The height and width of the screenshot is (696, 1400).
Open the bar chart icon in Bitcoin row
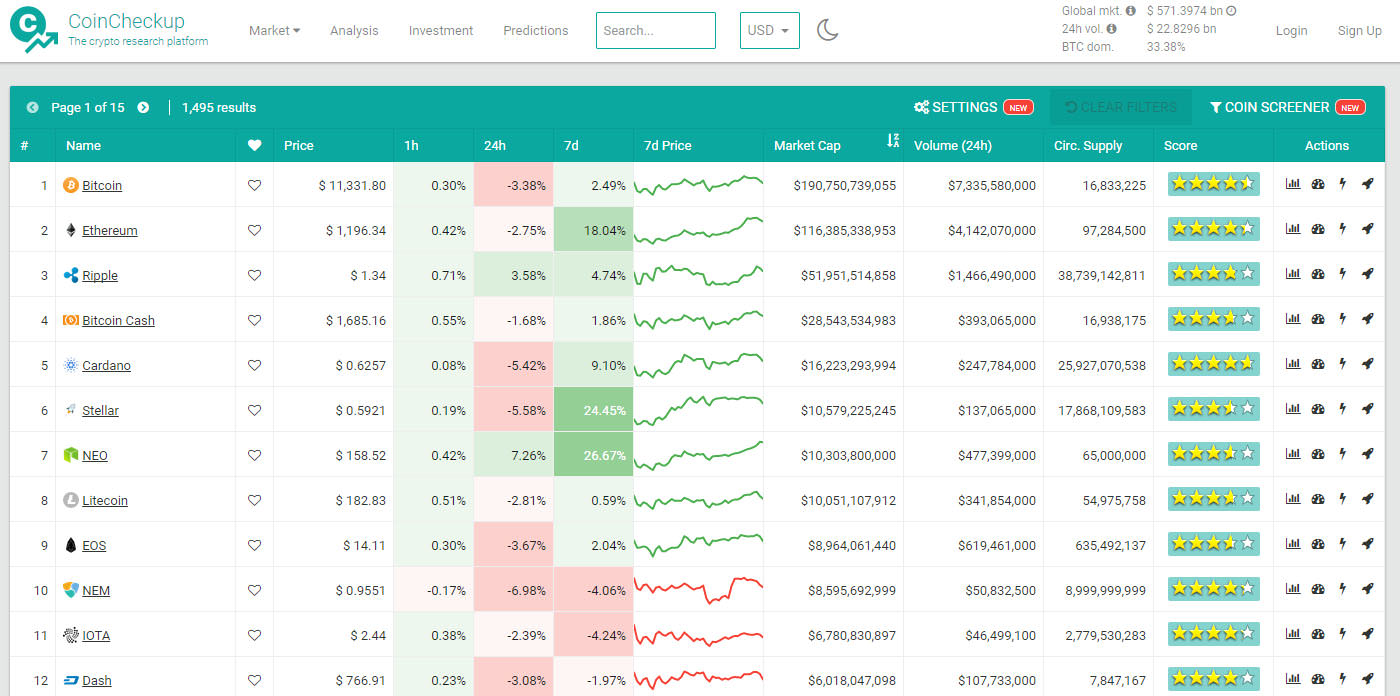pyautogui.click(x=1293, y=184)
